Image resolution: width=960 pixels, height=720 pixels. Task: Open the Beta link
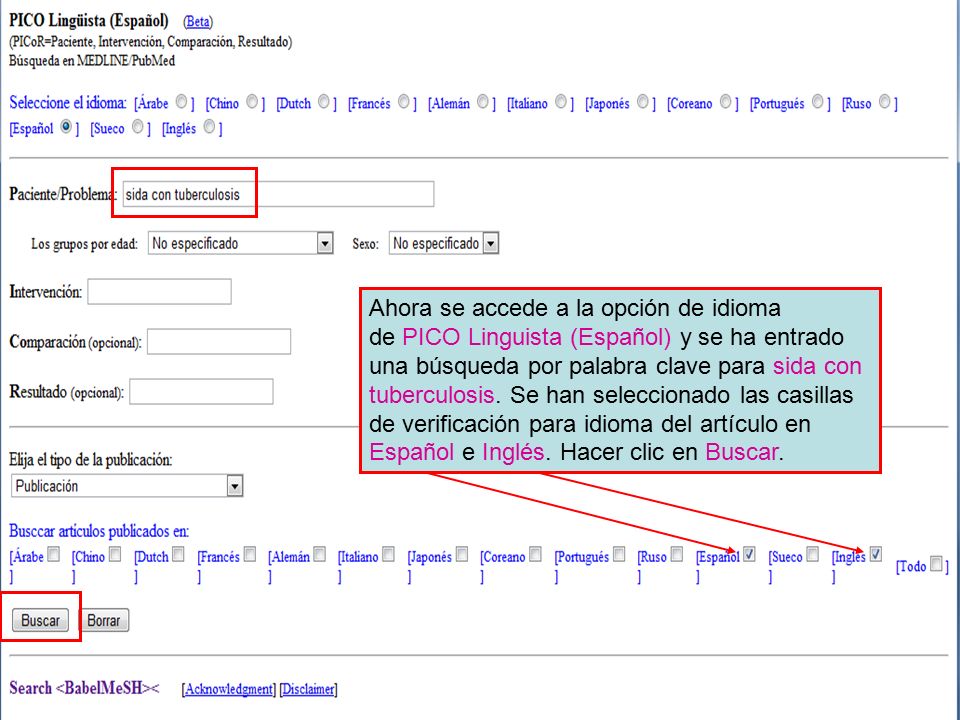click(x=198, y=21)
